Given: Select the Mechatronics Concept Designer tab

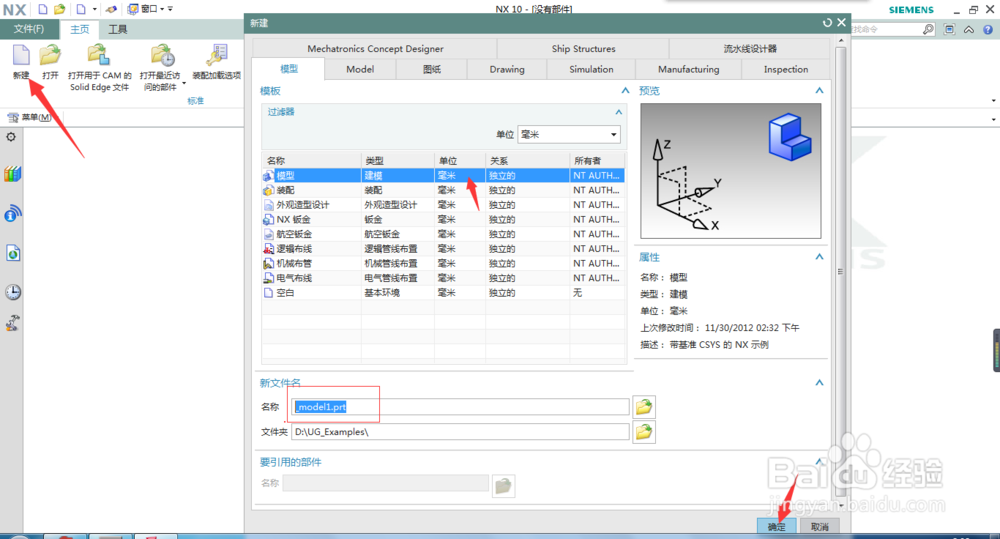Looking at the screenshot, I should pyautogui.click(x=375, y=48).
